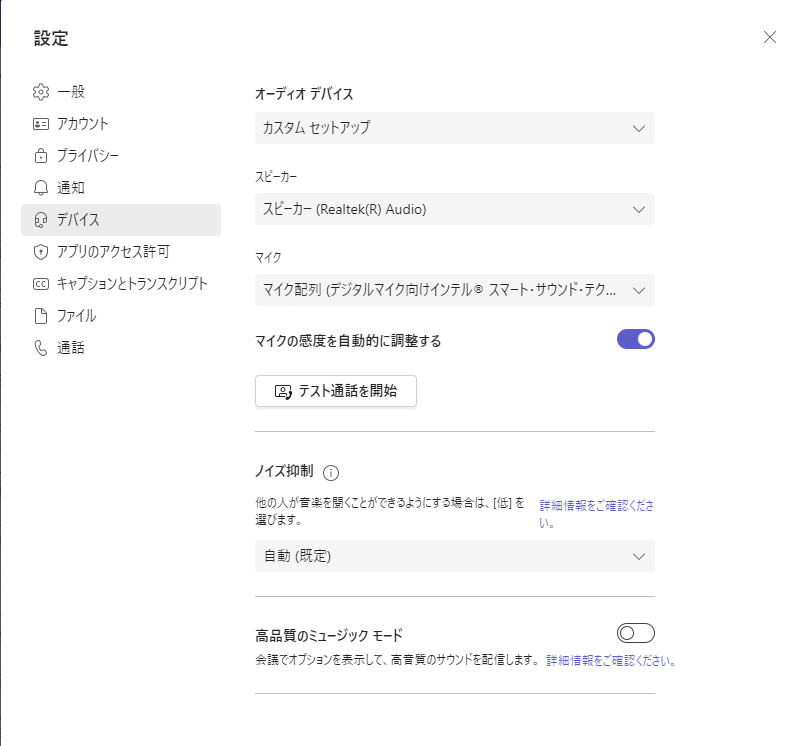The width and height of the screenshot is (799, 746).
Task: Open キャプションとトランスクリプト settings section
Action: pyautogui.click(x=121, y=284)
